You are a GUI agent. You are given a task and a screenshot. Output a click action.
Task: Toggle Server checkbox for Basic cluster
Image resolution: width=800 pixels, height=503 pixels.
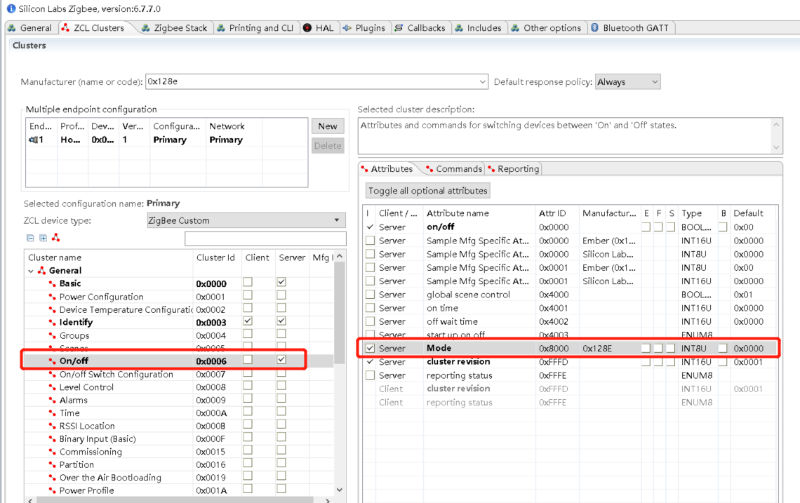pyautogui.click(x=281, y=282)
